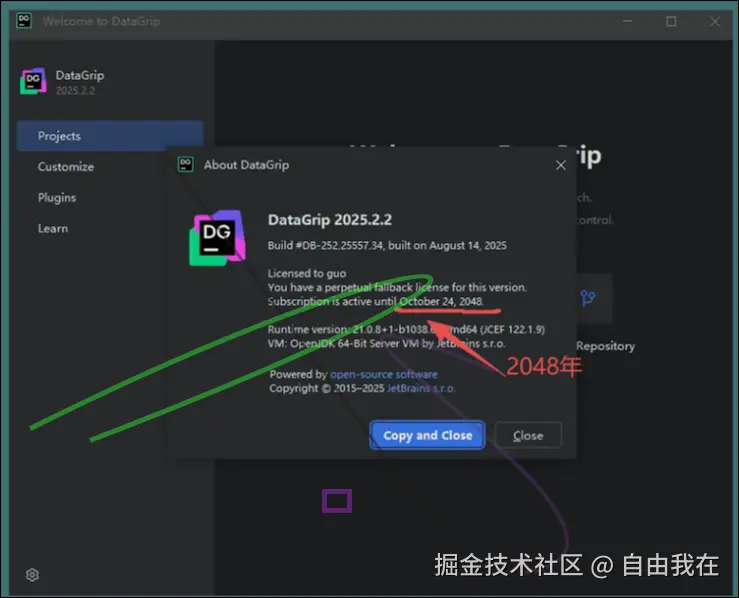The width and height of the screenshot is (739, 598).
Task: Click the perpetual fallback license text
Action: click(x=397, y=287)
